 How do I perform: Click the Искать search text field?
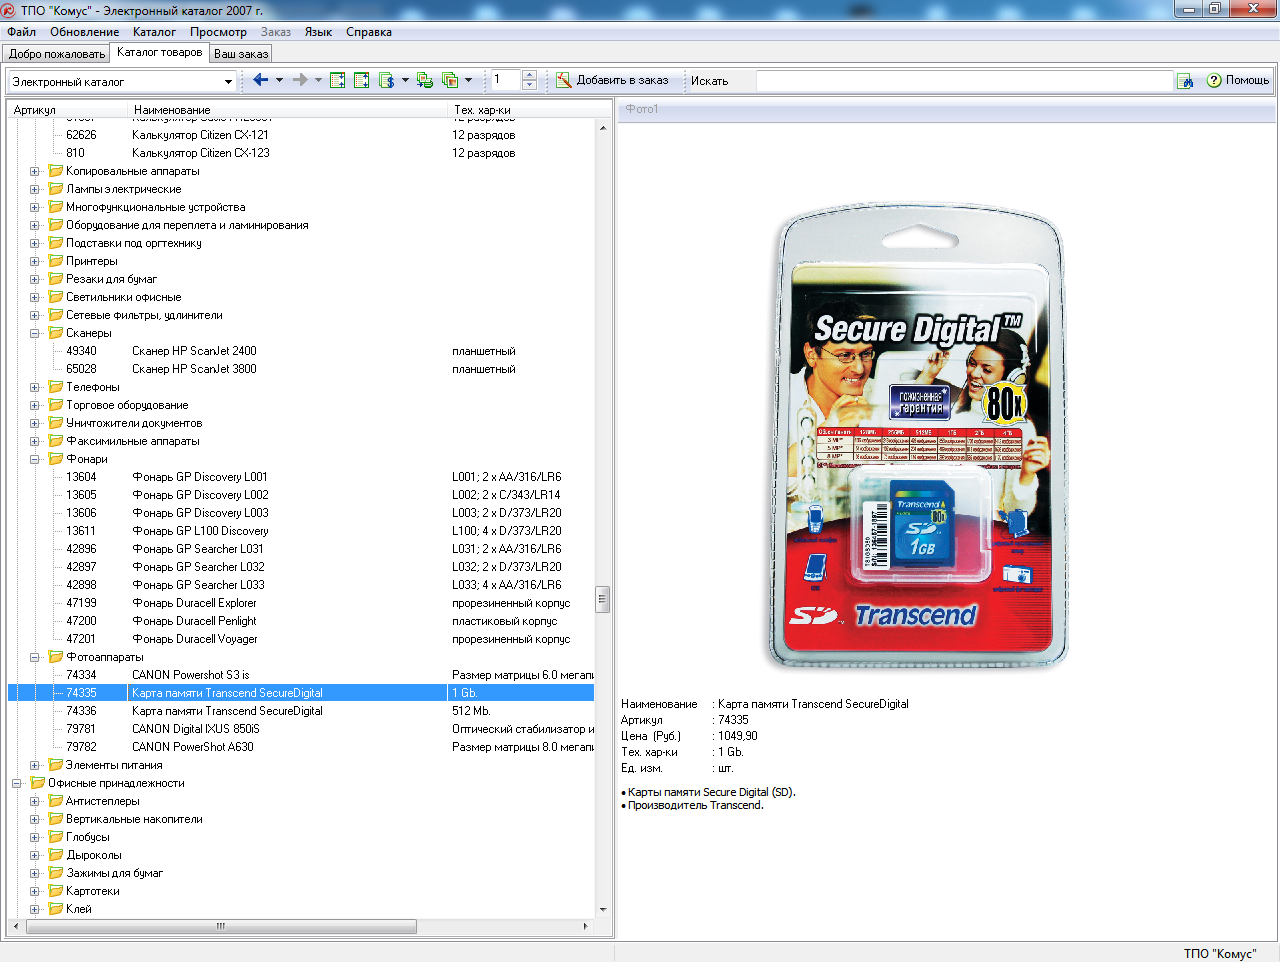pyautogui.click(x=964, y=81)
